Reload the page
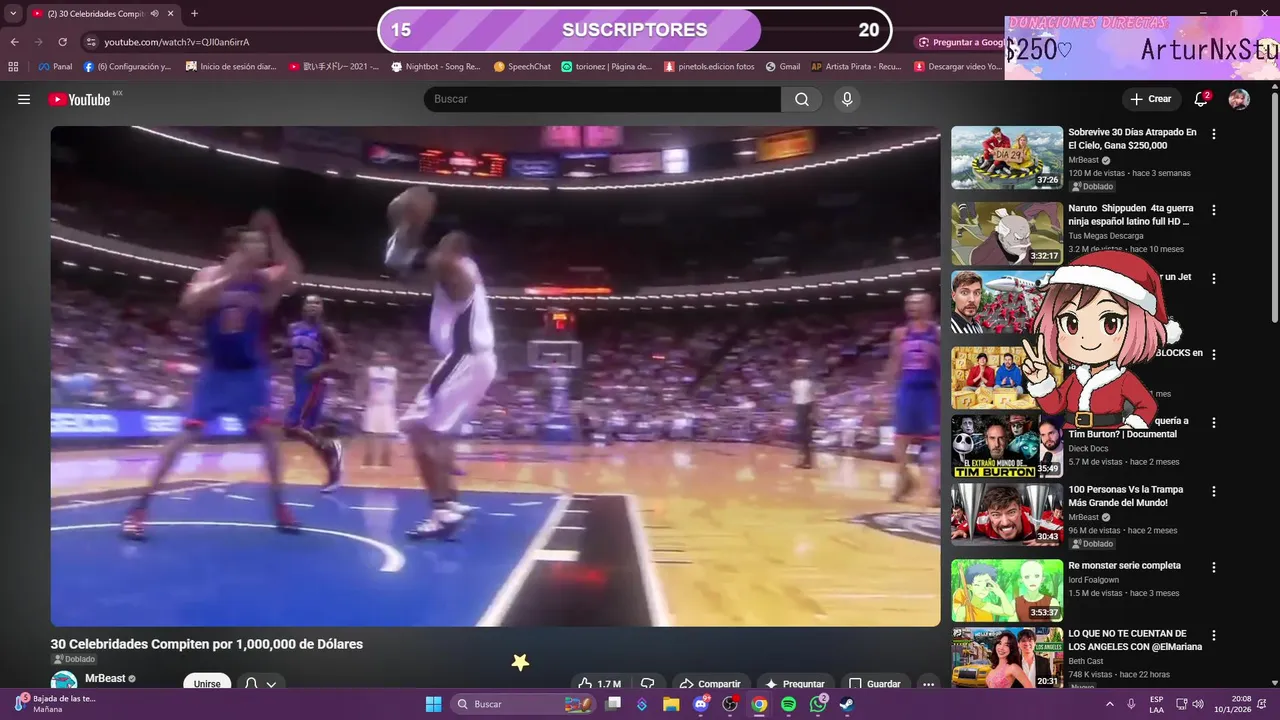 point(62,42)
